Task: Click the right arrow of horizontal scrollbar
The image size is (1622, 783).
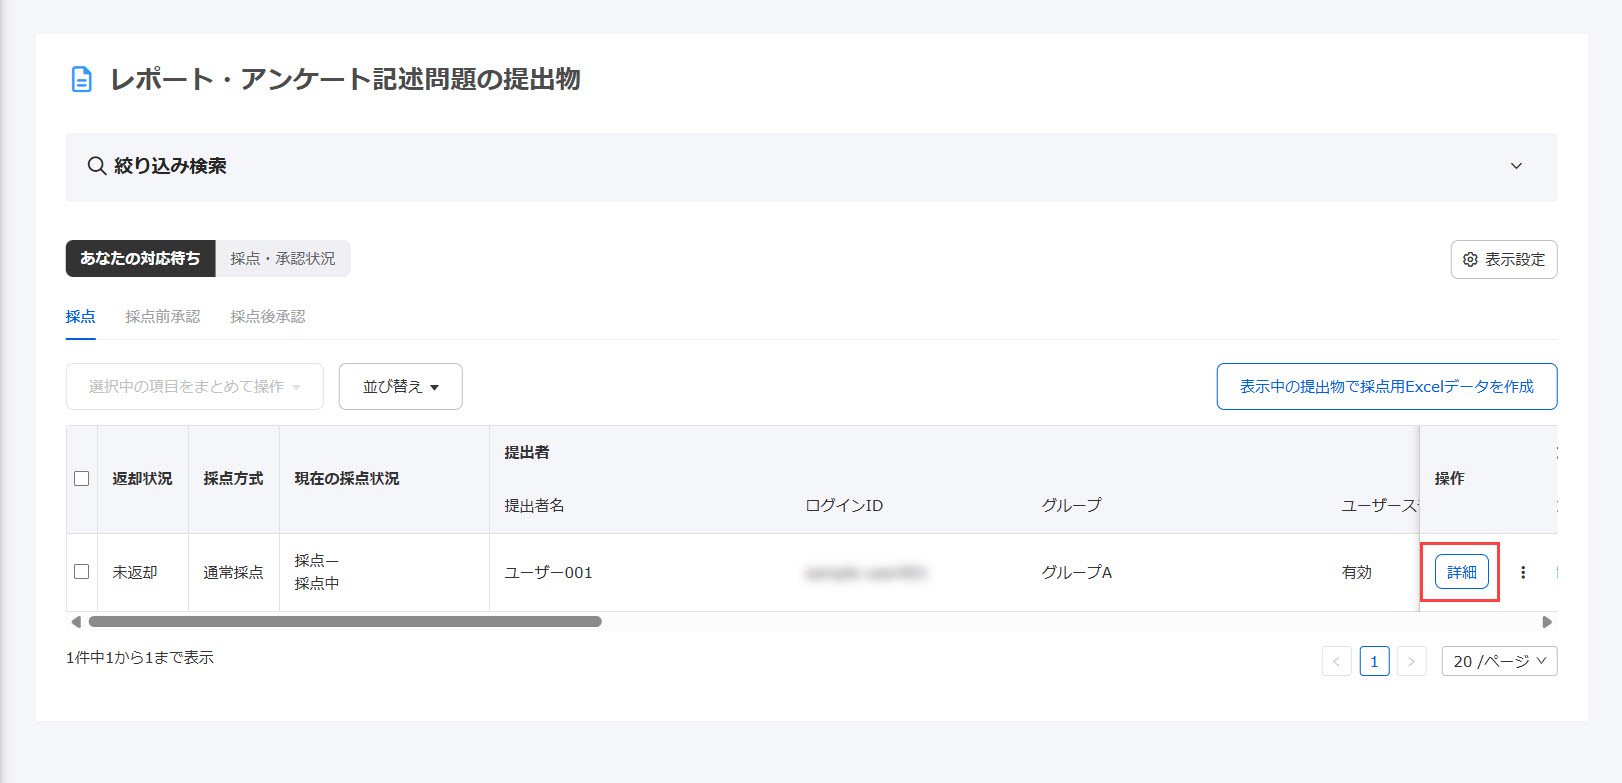Action: tap(1547, 622)
